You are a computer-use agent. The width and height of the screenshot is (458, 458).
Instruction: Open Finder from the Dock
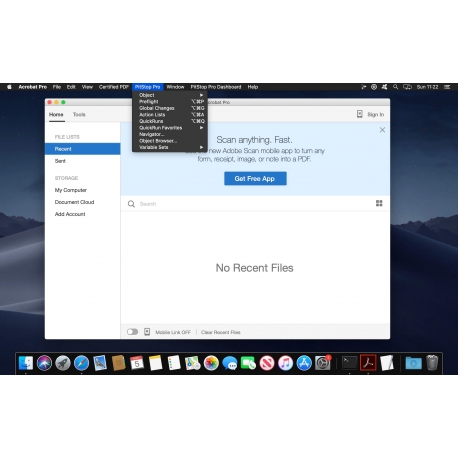(26, 363)
